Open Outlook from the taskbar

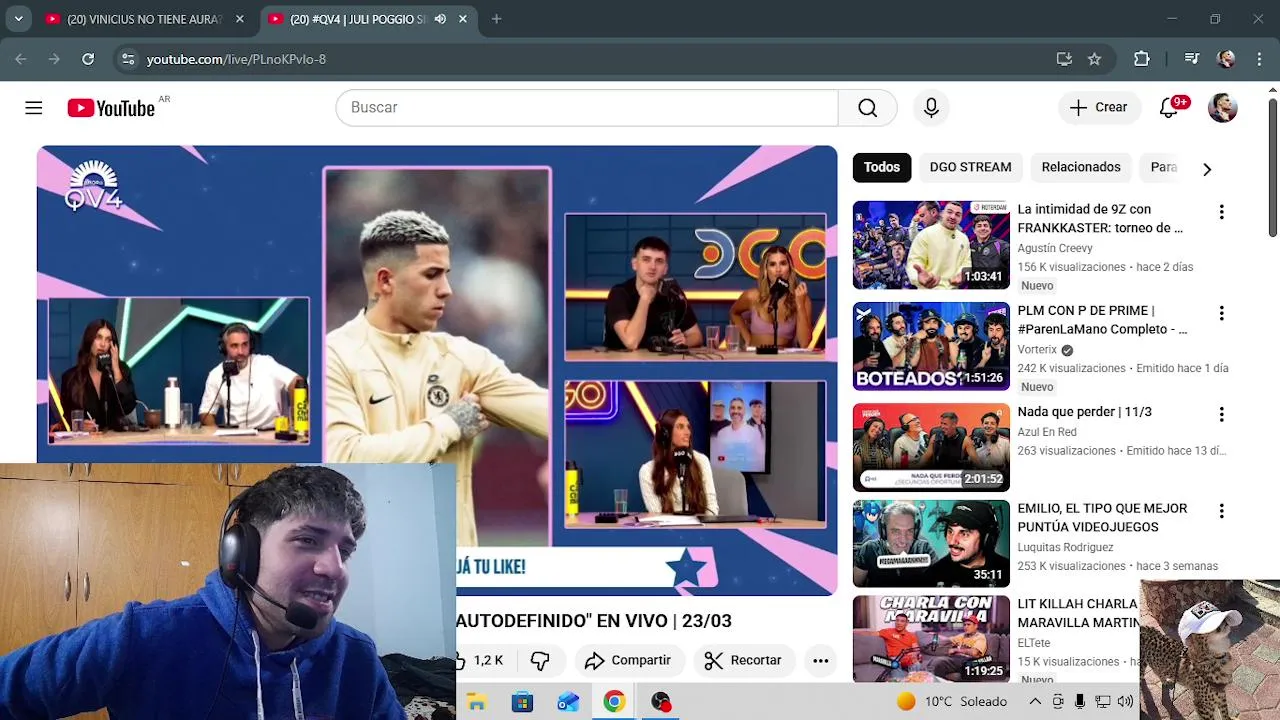pos(568,702)
